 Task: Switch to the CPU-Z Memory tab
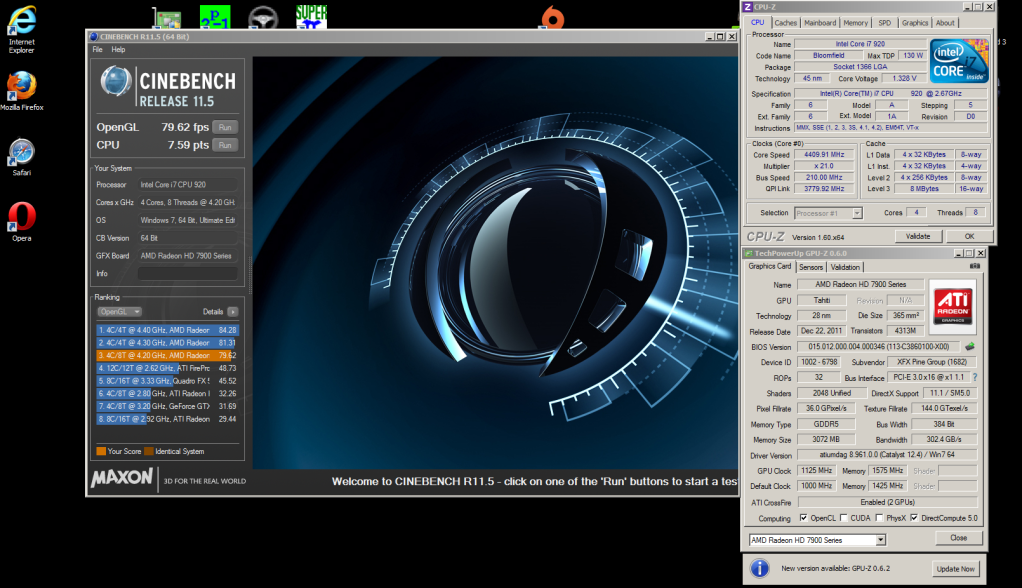pyautogui.click(x=855, y=22)
